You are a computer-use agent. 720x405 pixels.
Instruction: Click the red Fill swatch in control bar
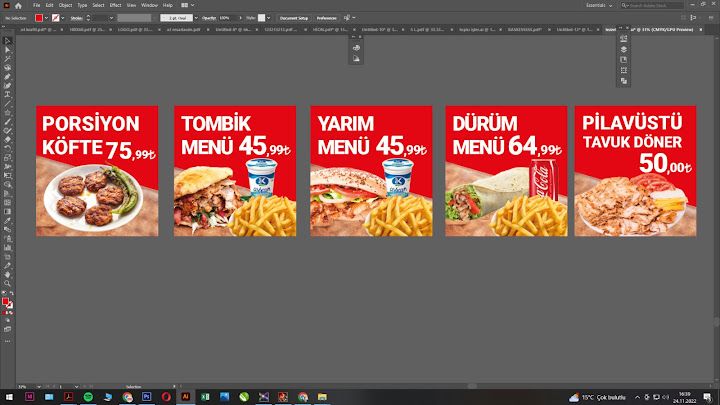tap(39, 18)
